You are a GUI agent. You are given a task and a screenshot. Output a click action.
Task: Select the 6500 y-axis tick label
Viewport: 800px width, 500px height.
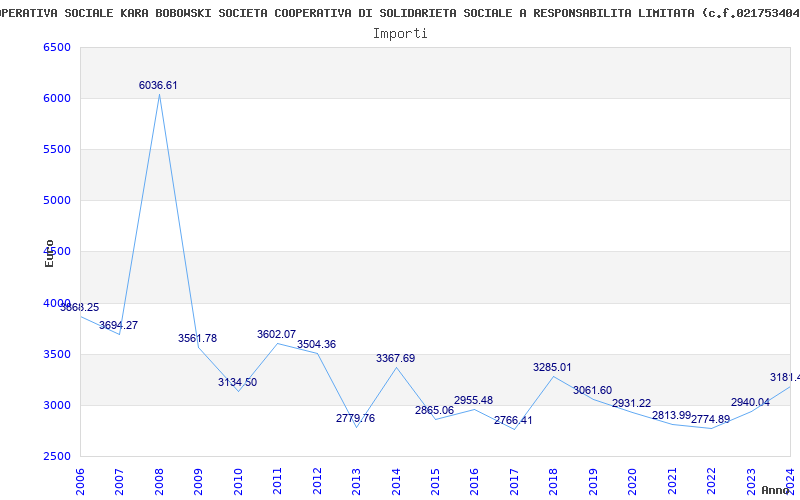[x=57, y=47]
